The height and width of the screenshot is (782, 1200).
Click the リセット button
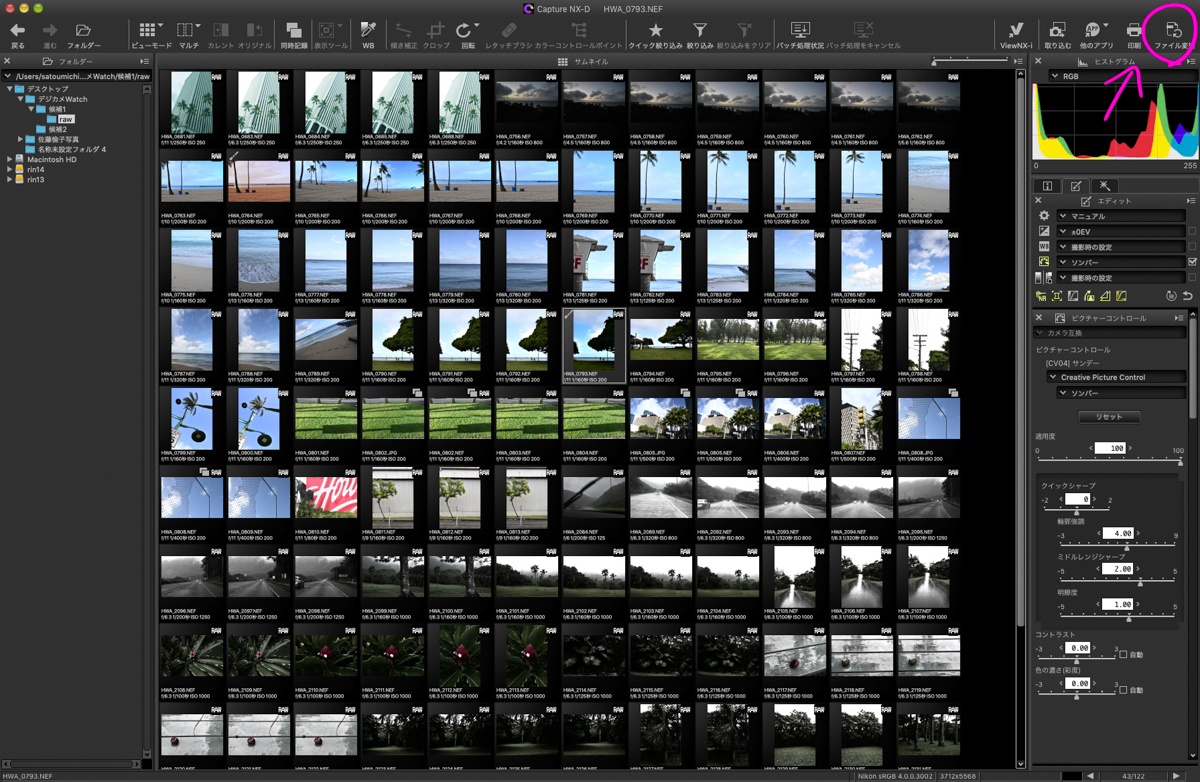[x=1108, y=417]
